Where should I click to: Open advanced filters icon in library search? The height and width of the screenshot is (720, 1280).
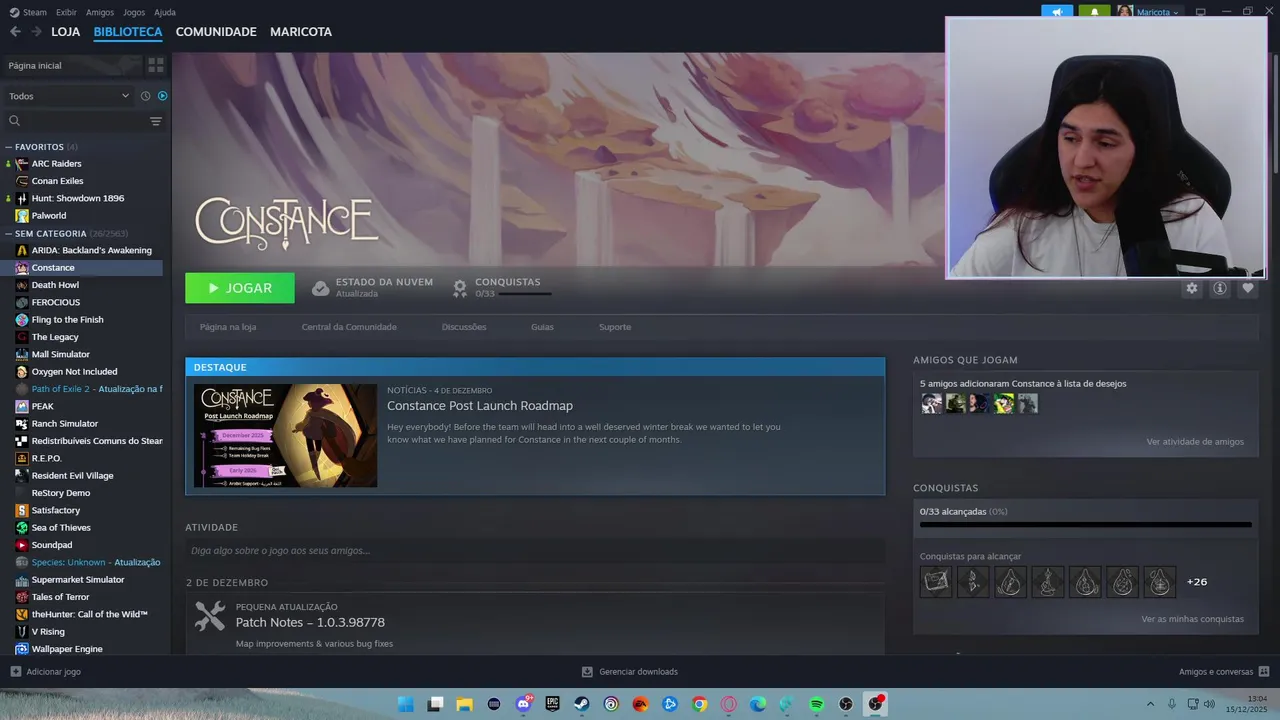tap(156, 121)
